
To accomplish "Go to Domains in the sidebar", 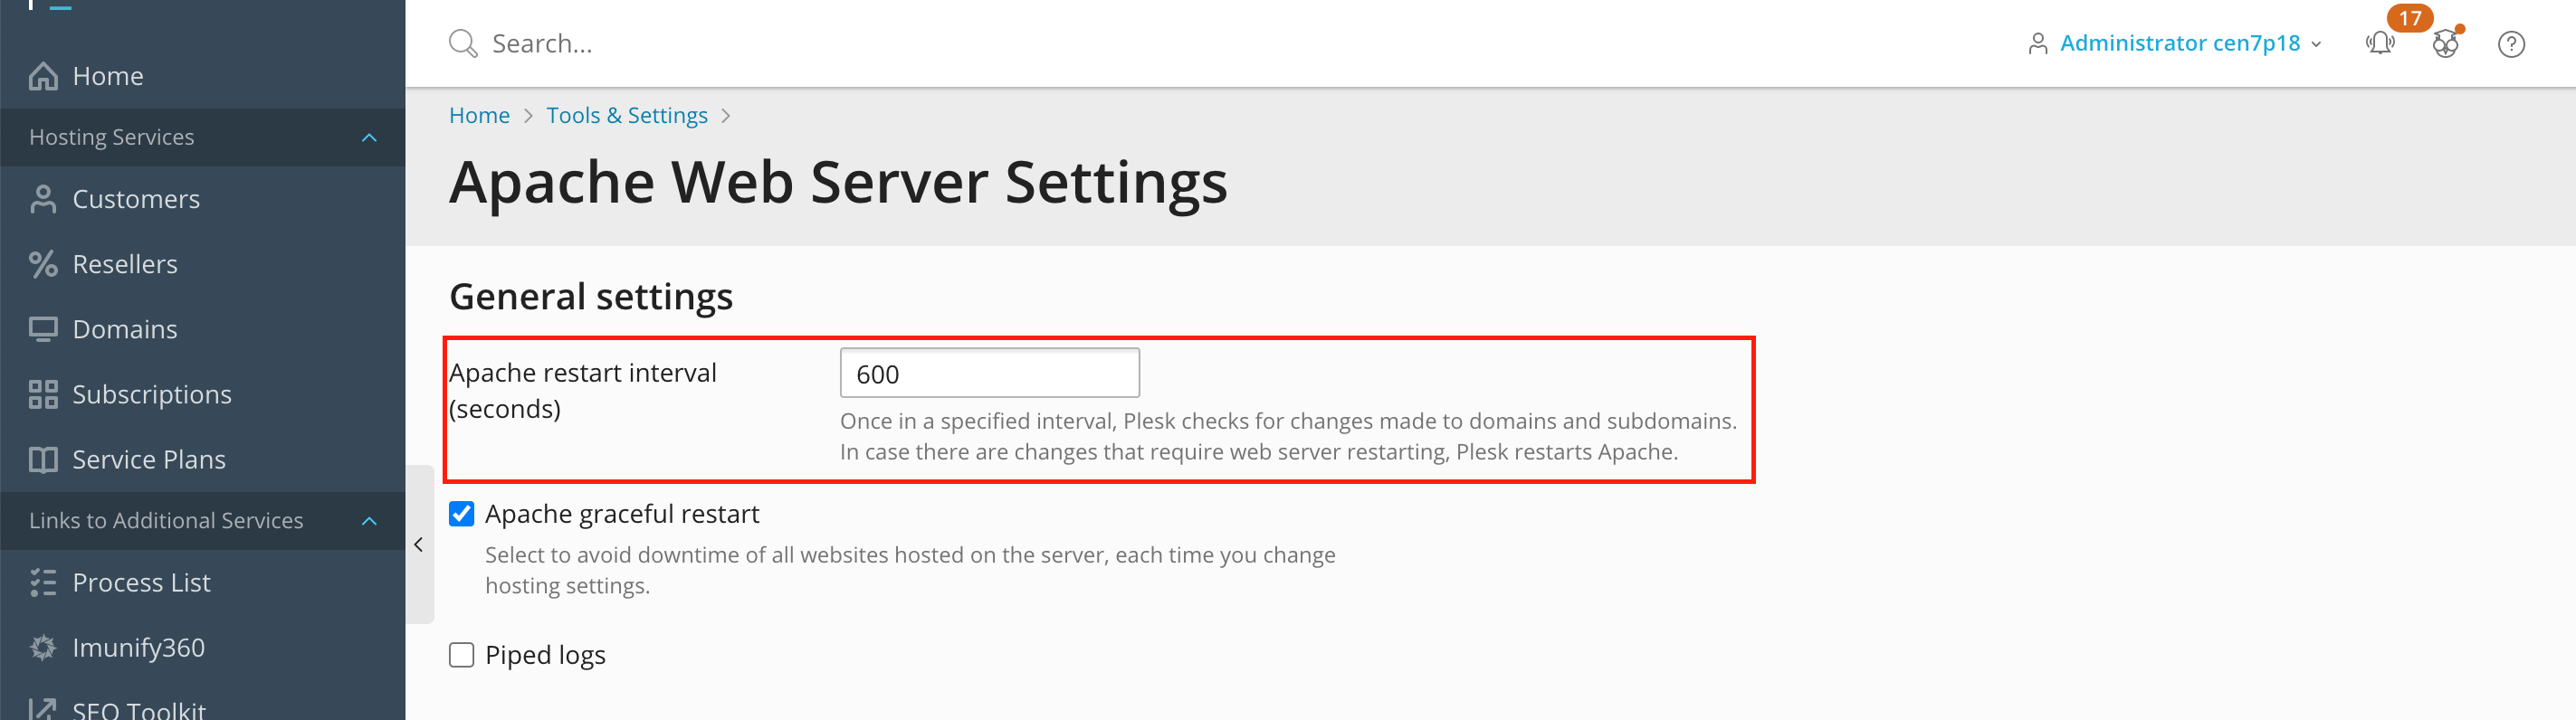I will tap(124, 329).
